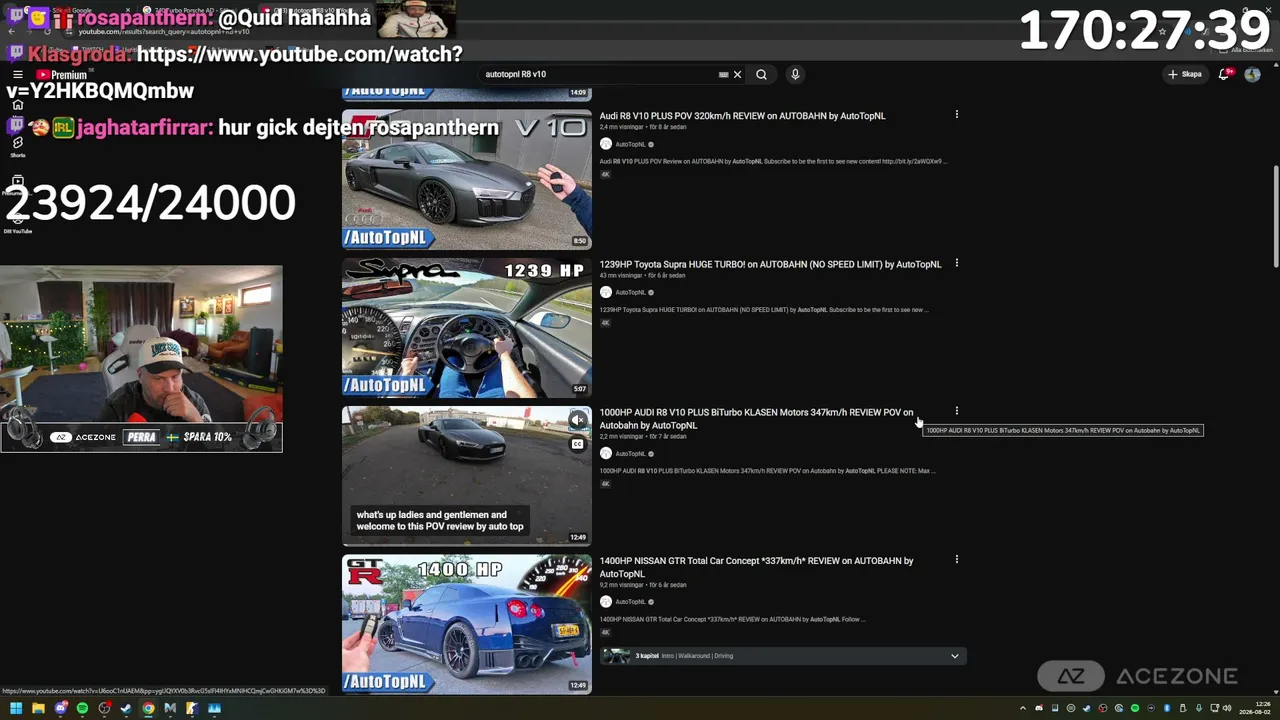The image size is (1280, 720).
Task: Open Bluetooth settings in the system tray
Action: point(1166,709)
